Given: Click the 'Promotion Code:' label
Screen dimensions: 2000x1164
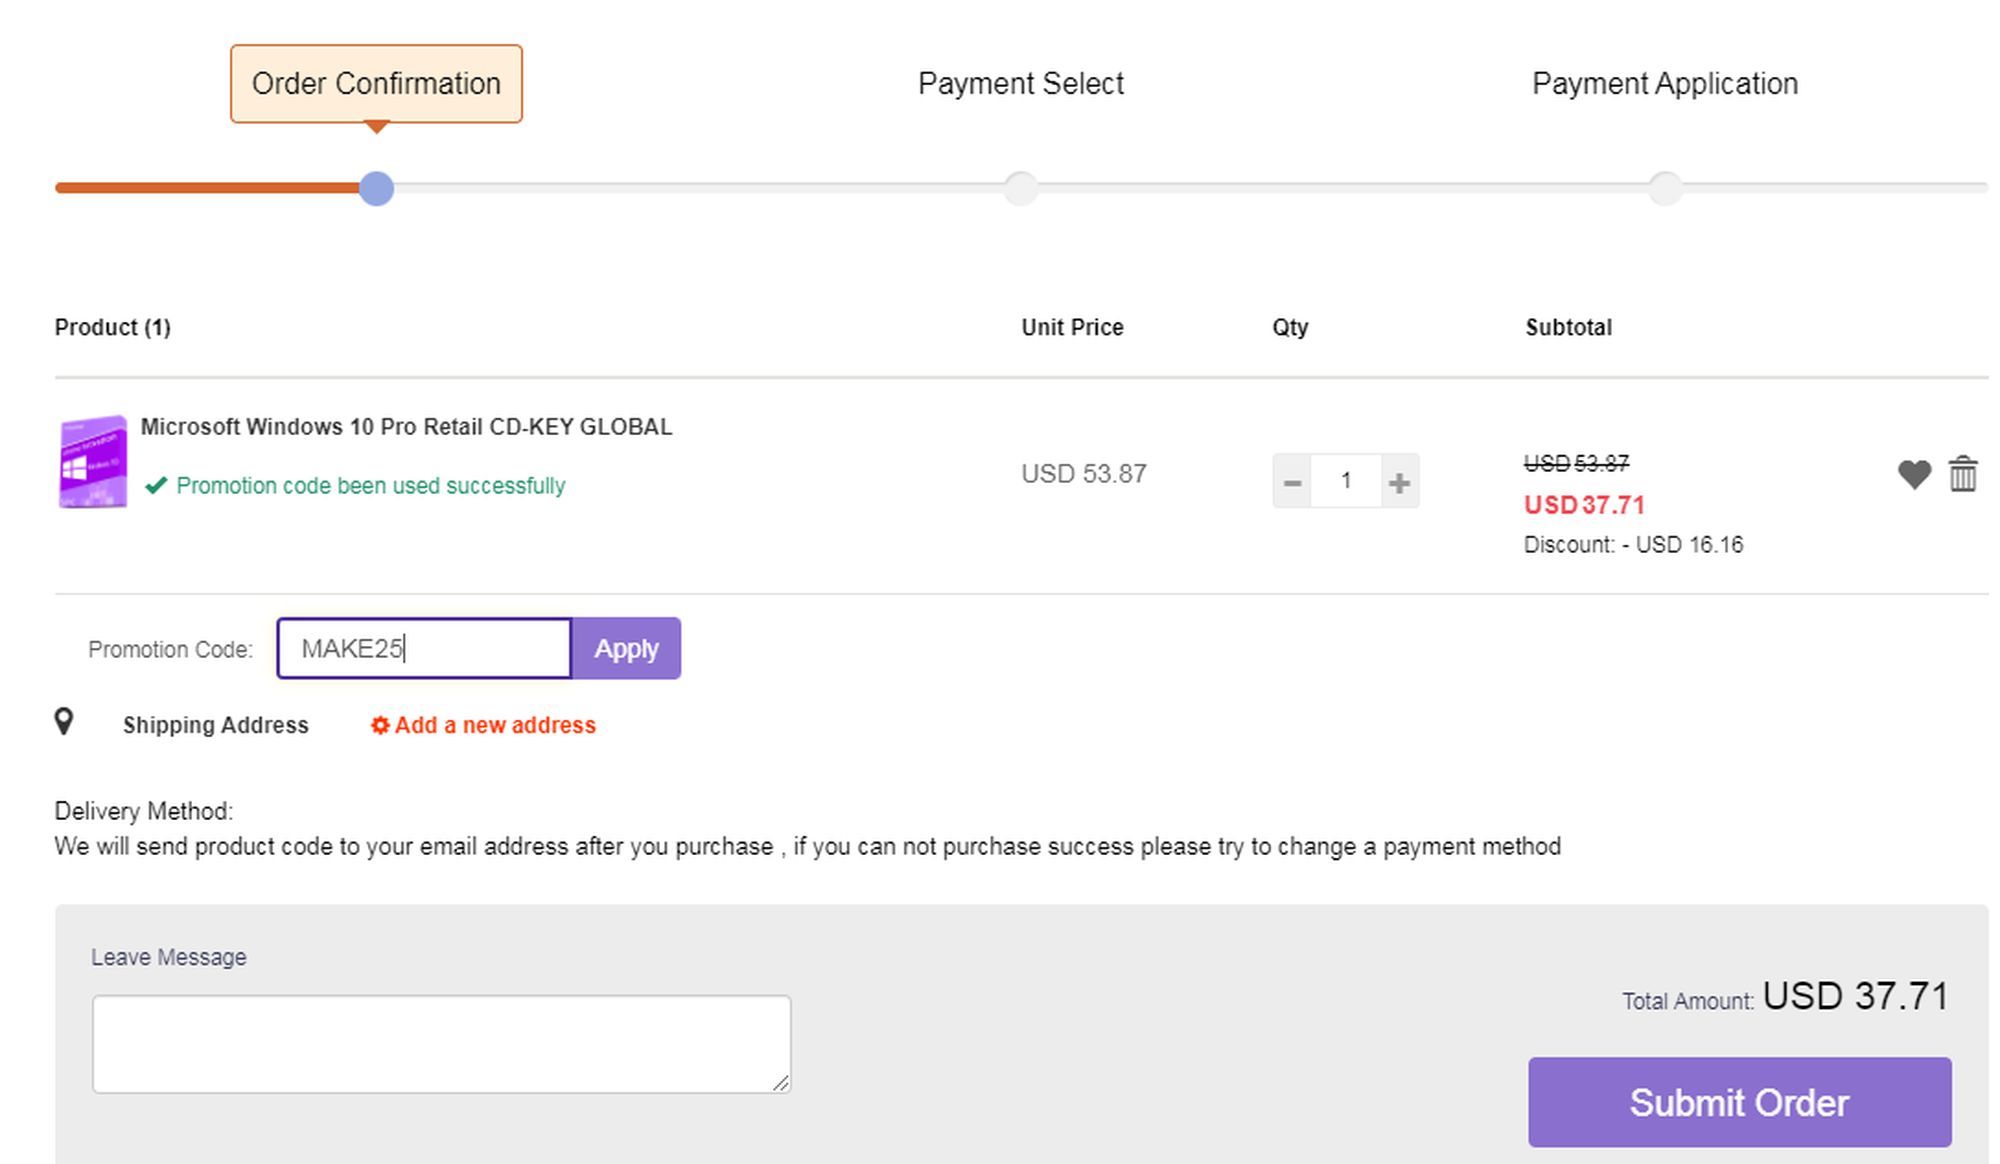Looking at the screenshot, I should tap(170, 649).
